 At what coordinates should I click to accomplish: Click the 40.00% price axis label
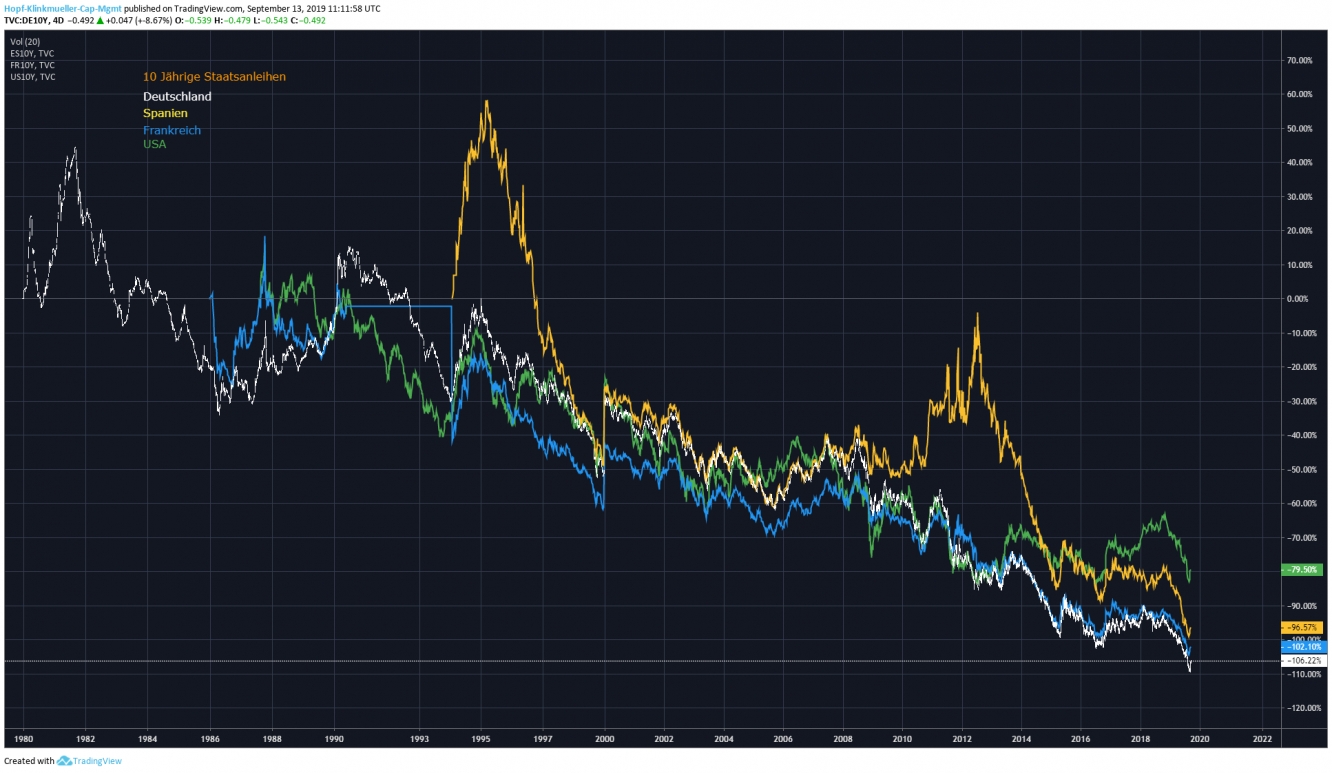click(x=1302, y=162)
